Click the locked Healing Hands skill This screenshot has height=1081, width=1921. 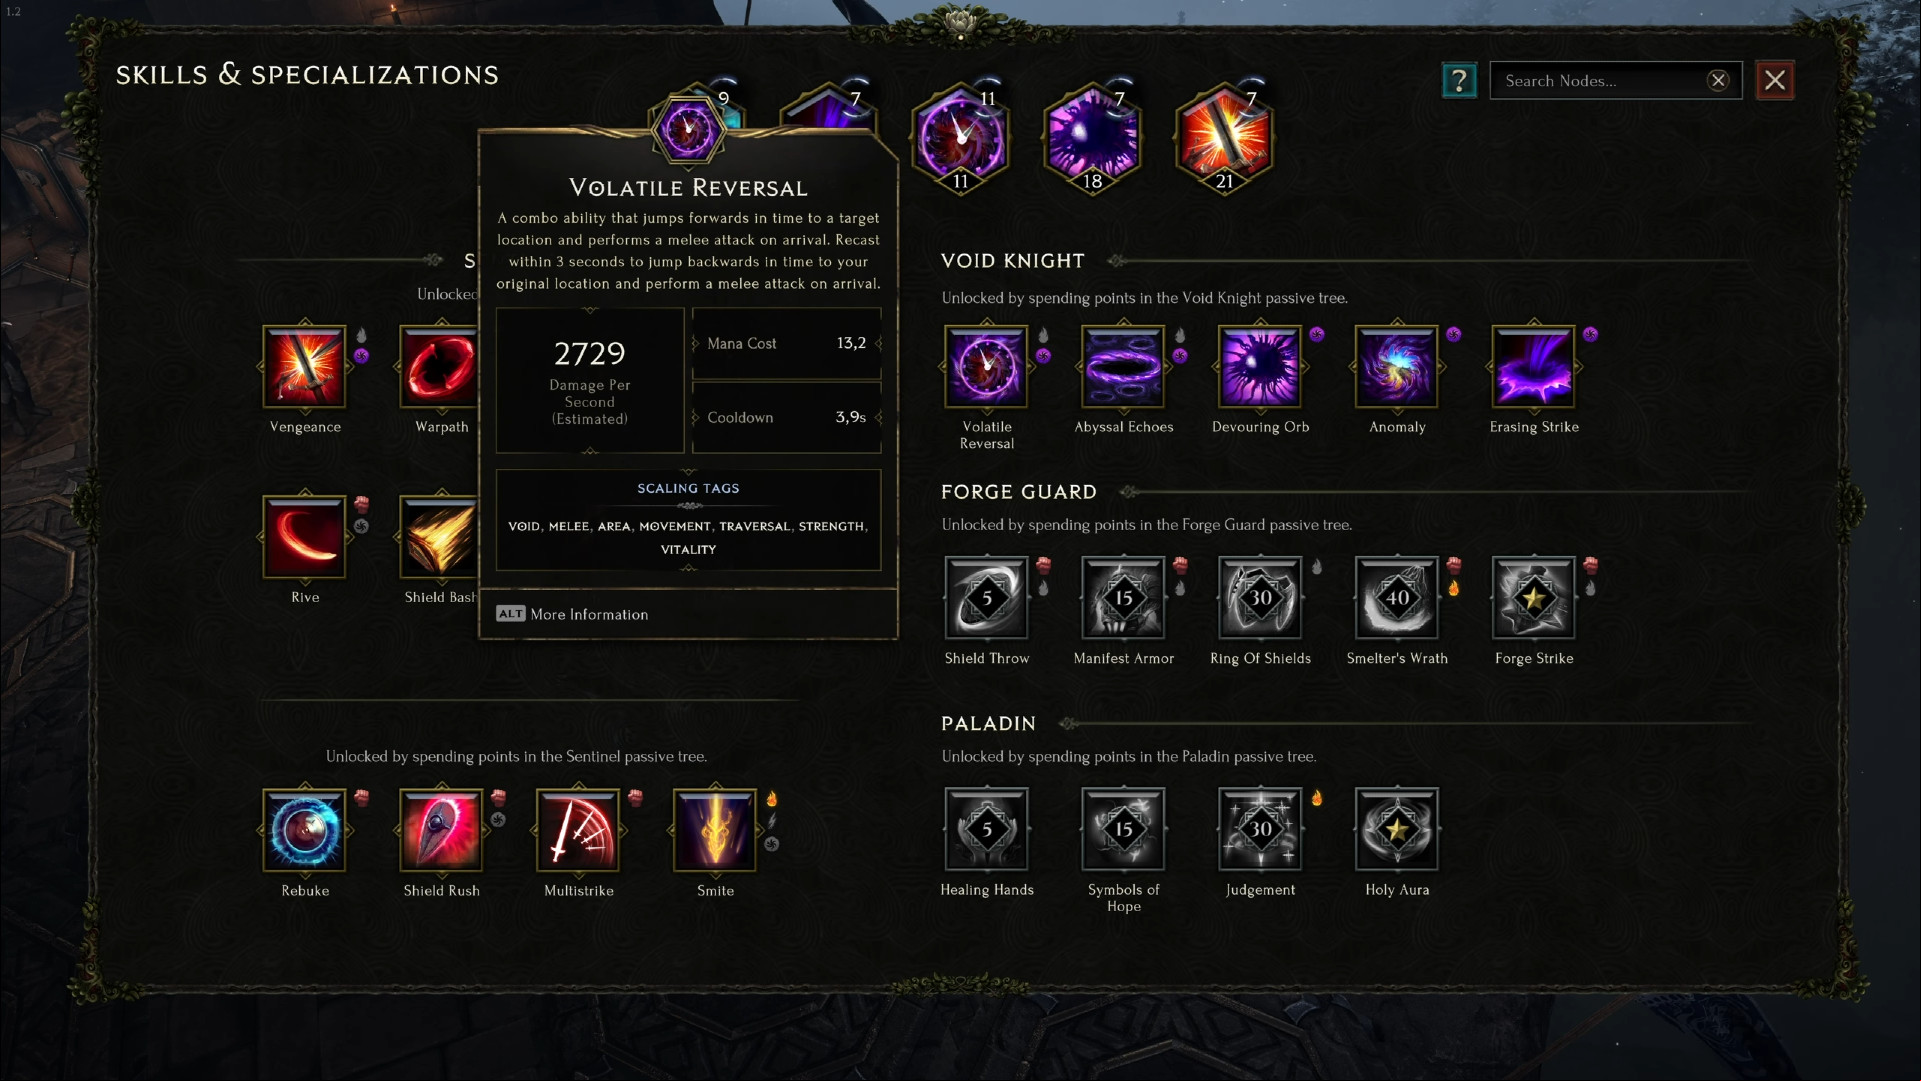987,829
